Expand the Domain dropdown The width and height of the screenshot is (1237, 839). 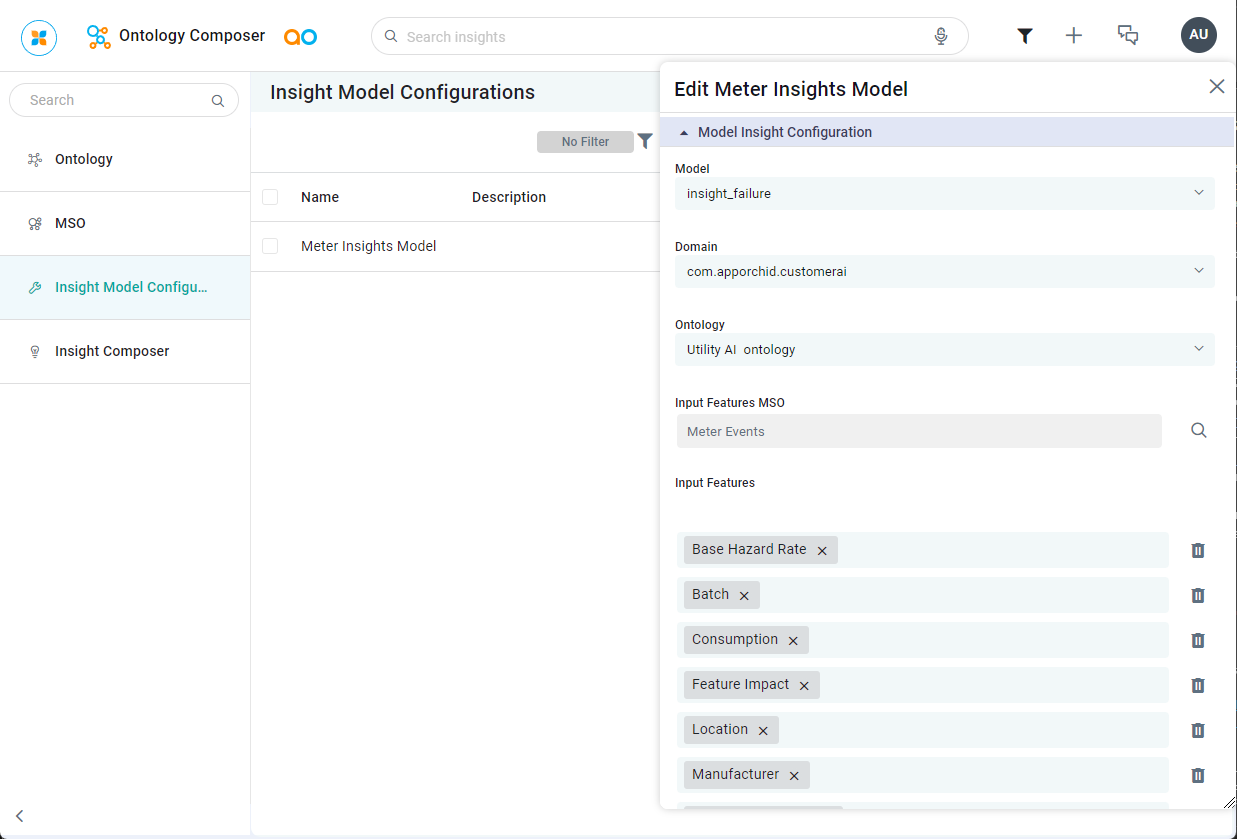944,271
